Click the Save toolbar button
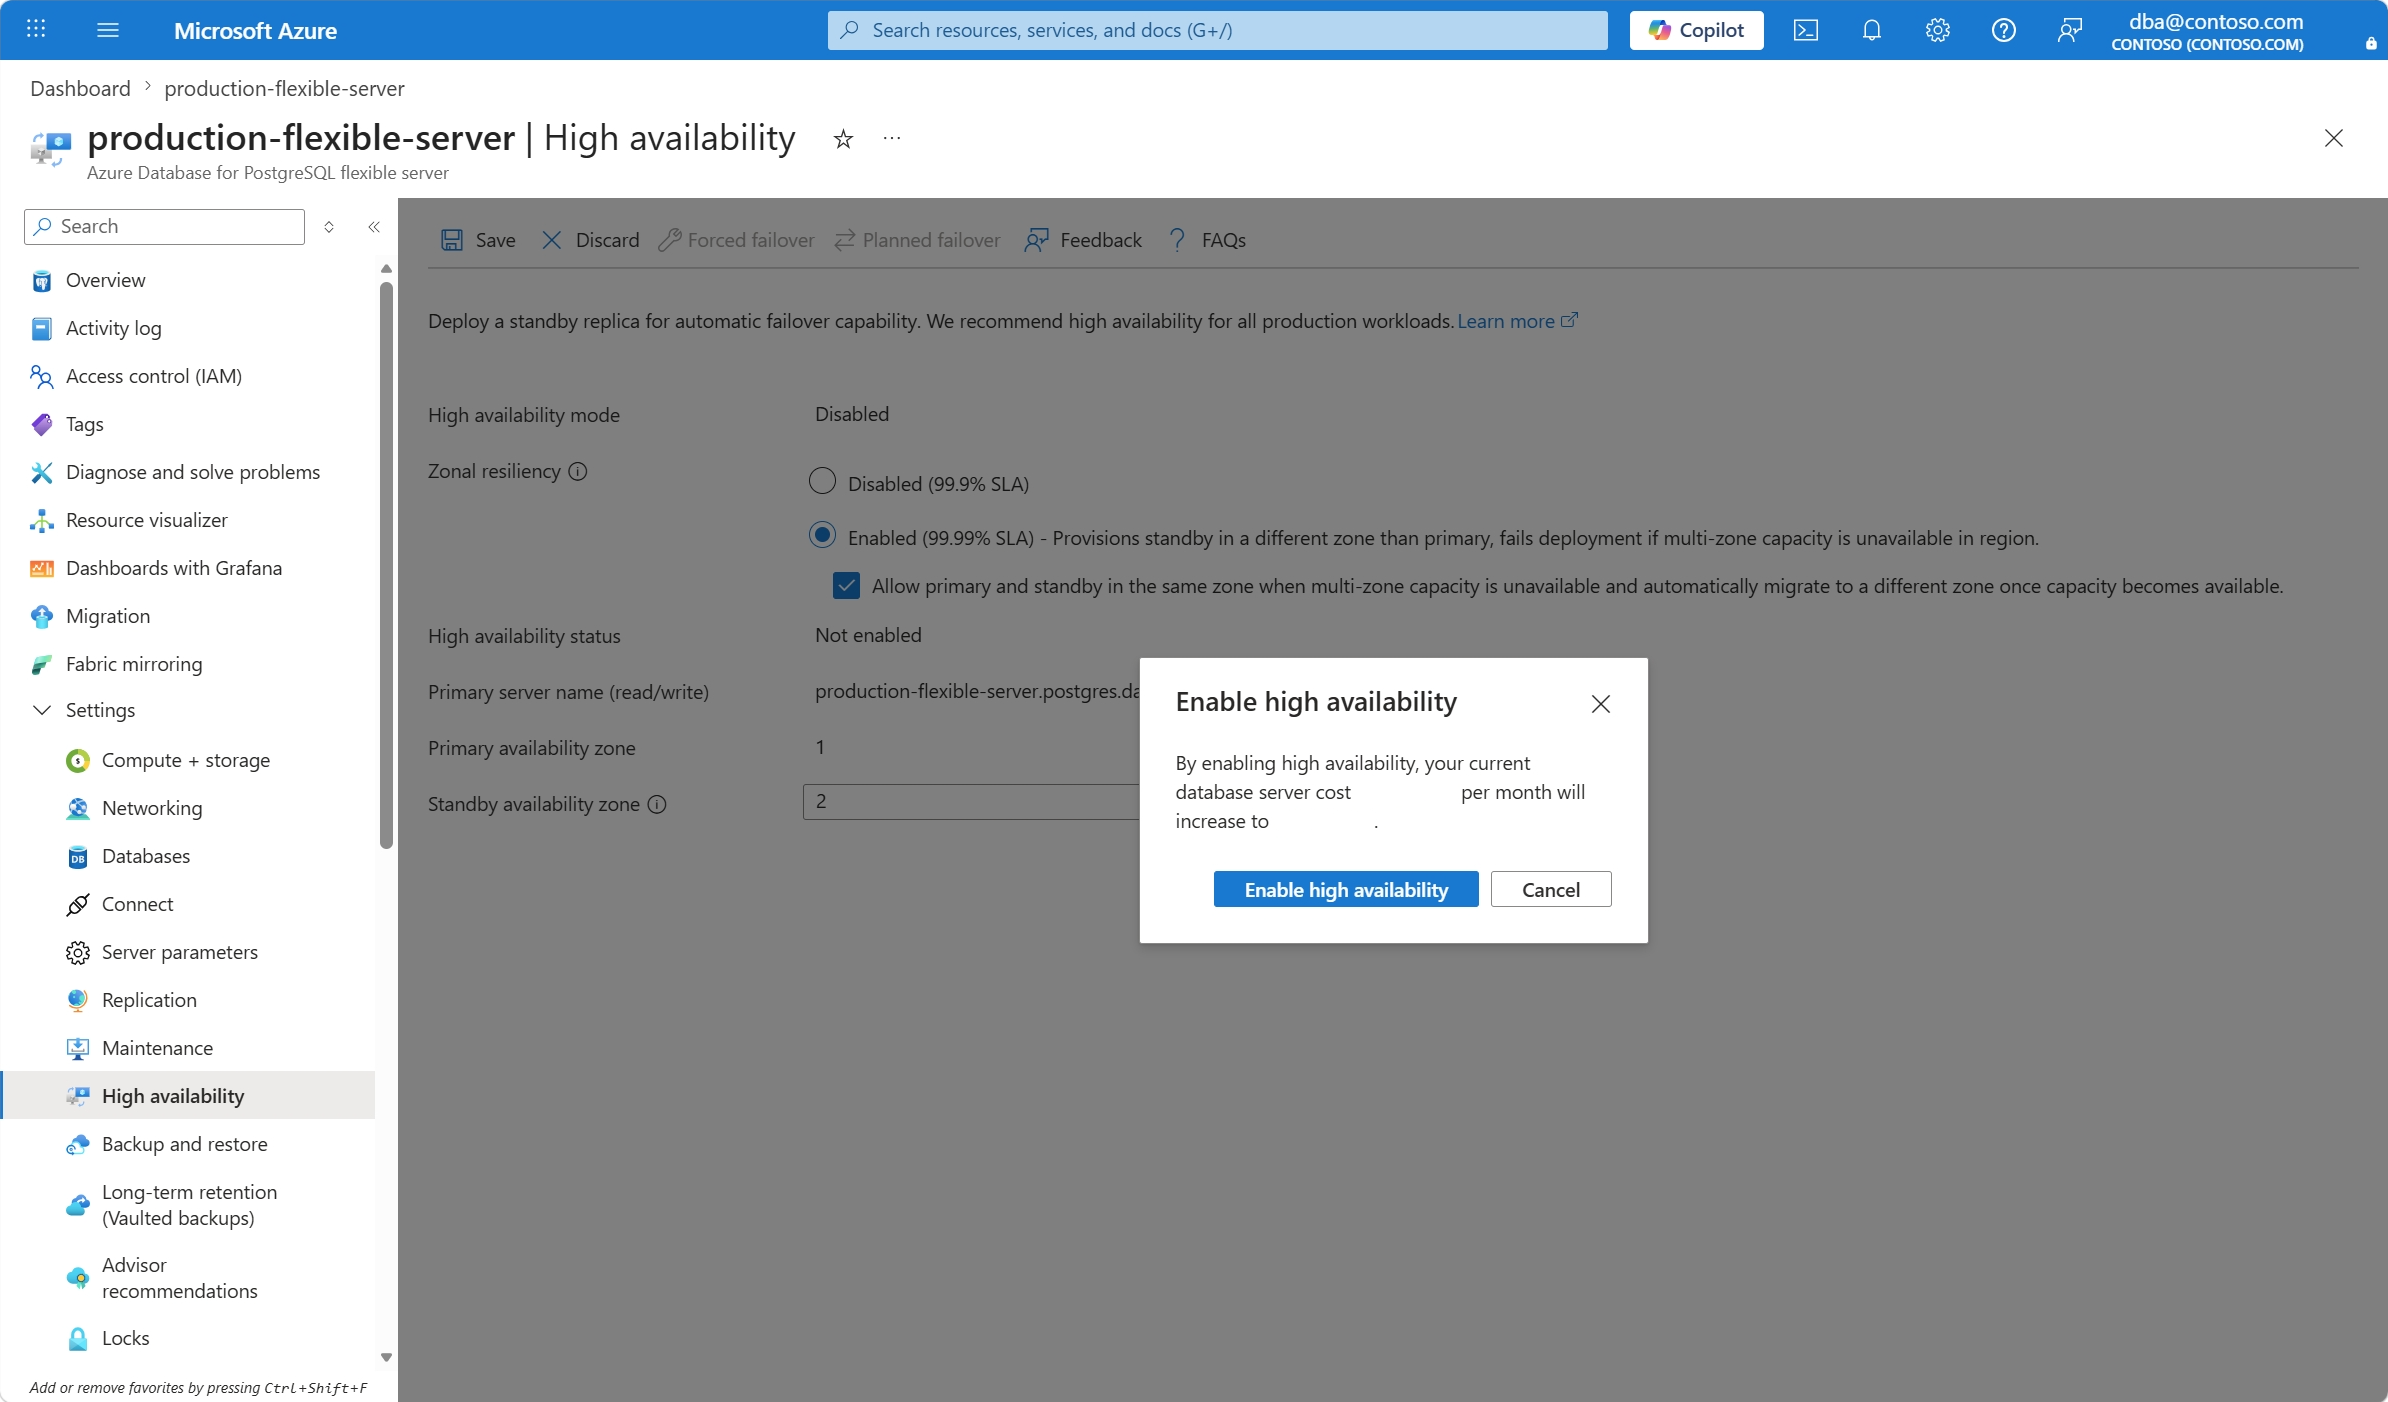 coord(478,240)
